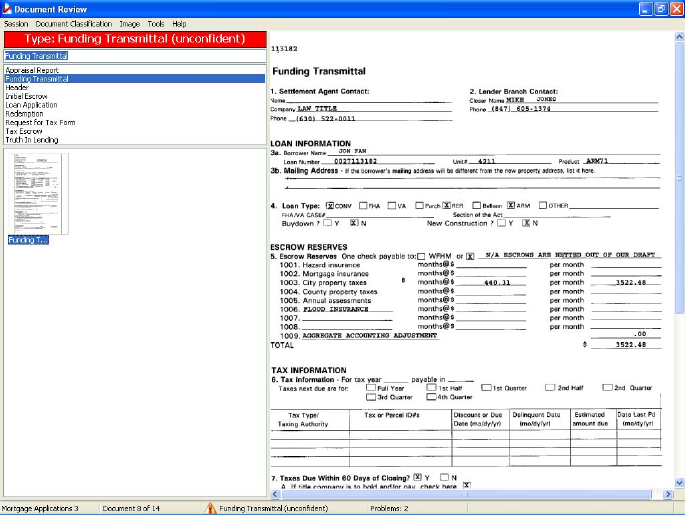Click the red Type: Funding Transmittal banner
The height and width of the screenshot is (515, 685).
(133, 39)
